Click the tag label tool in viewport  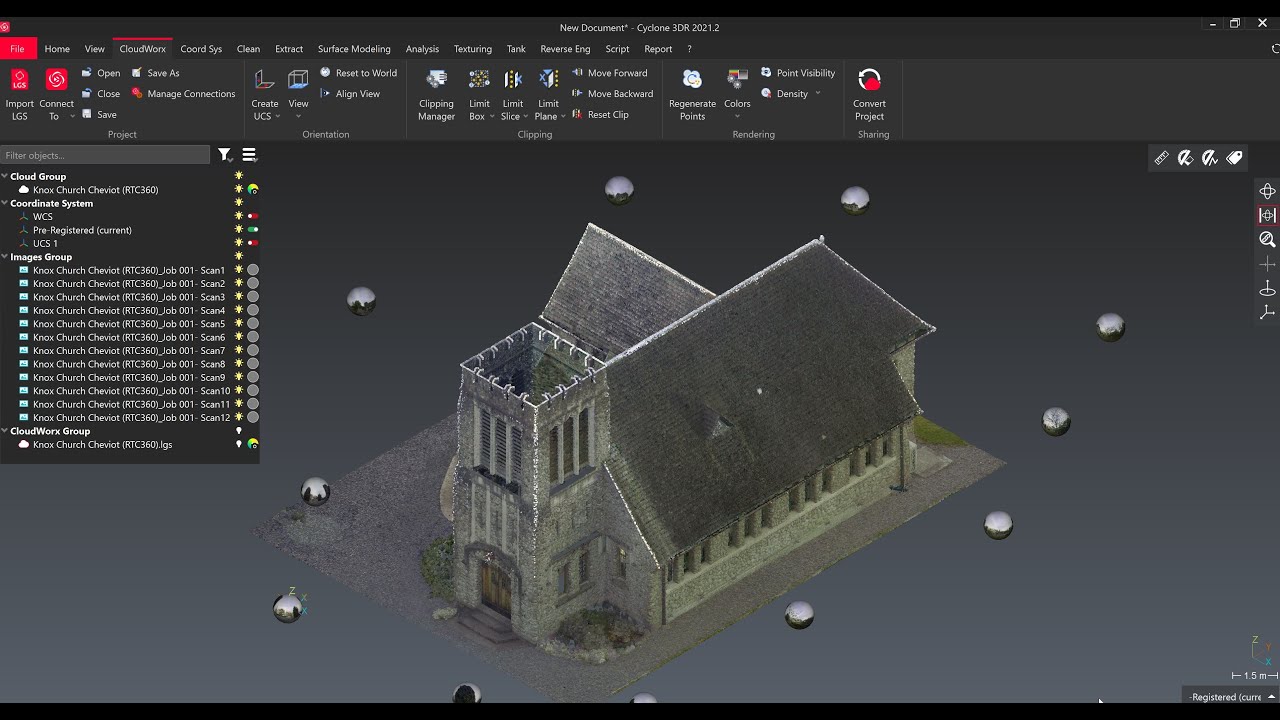[1234, 158]
